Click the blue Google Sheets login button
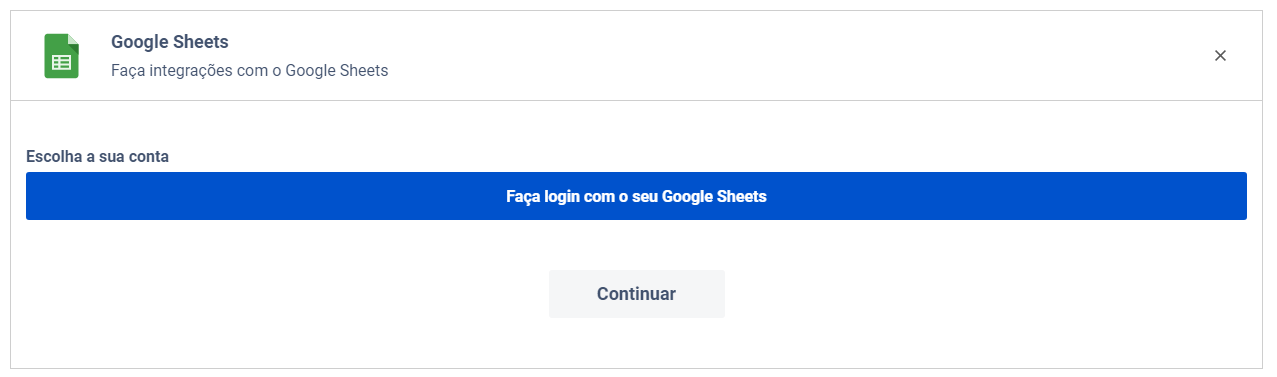Viewport: 1277px width, 377px height. pyautogui.click(x=636, y=196)
